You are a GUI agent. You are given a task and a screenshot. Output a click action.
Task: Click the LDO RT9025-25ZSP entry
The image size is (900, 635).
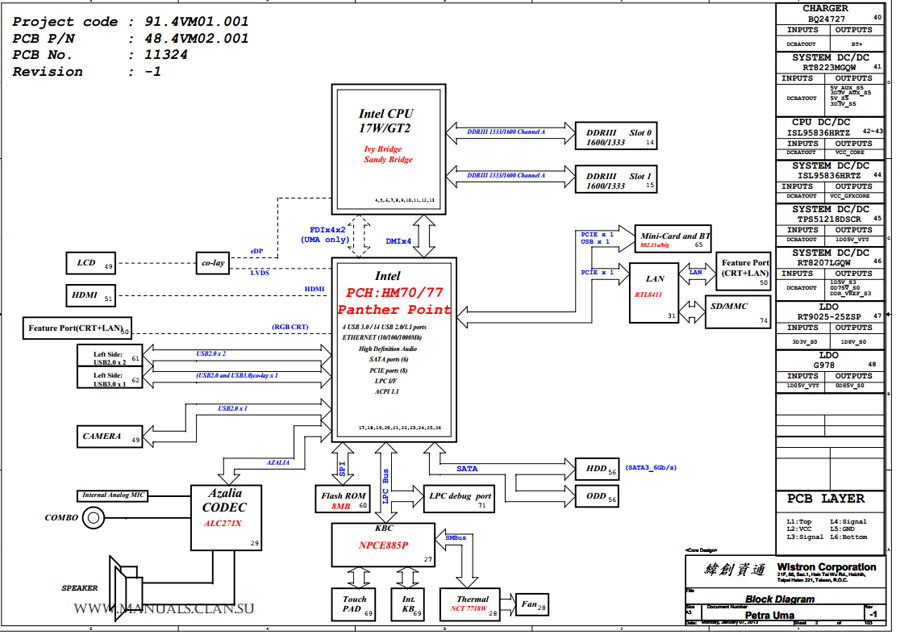pos(830,312)
